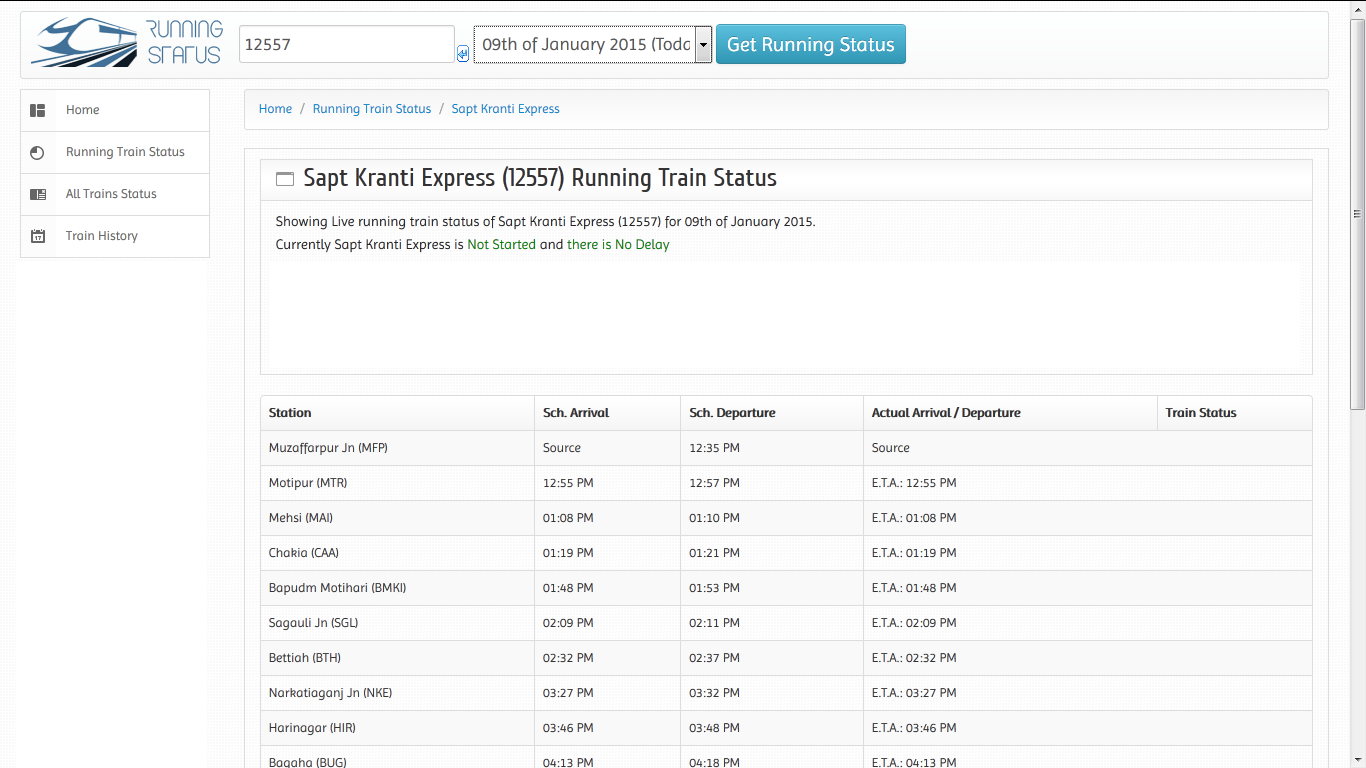
Task: Select the Motipur (MTR) station cell
Action: (397, 483)
